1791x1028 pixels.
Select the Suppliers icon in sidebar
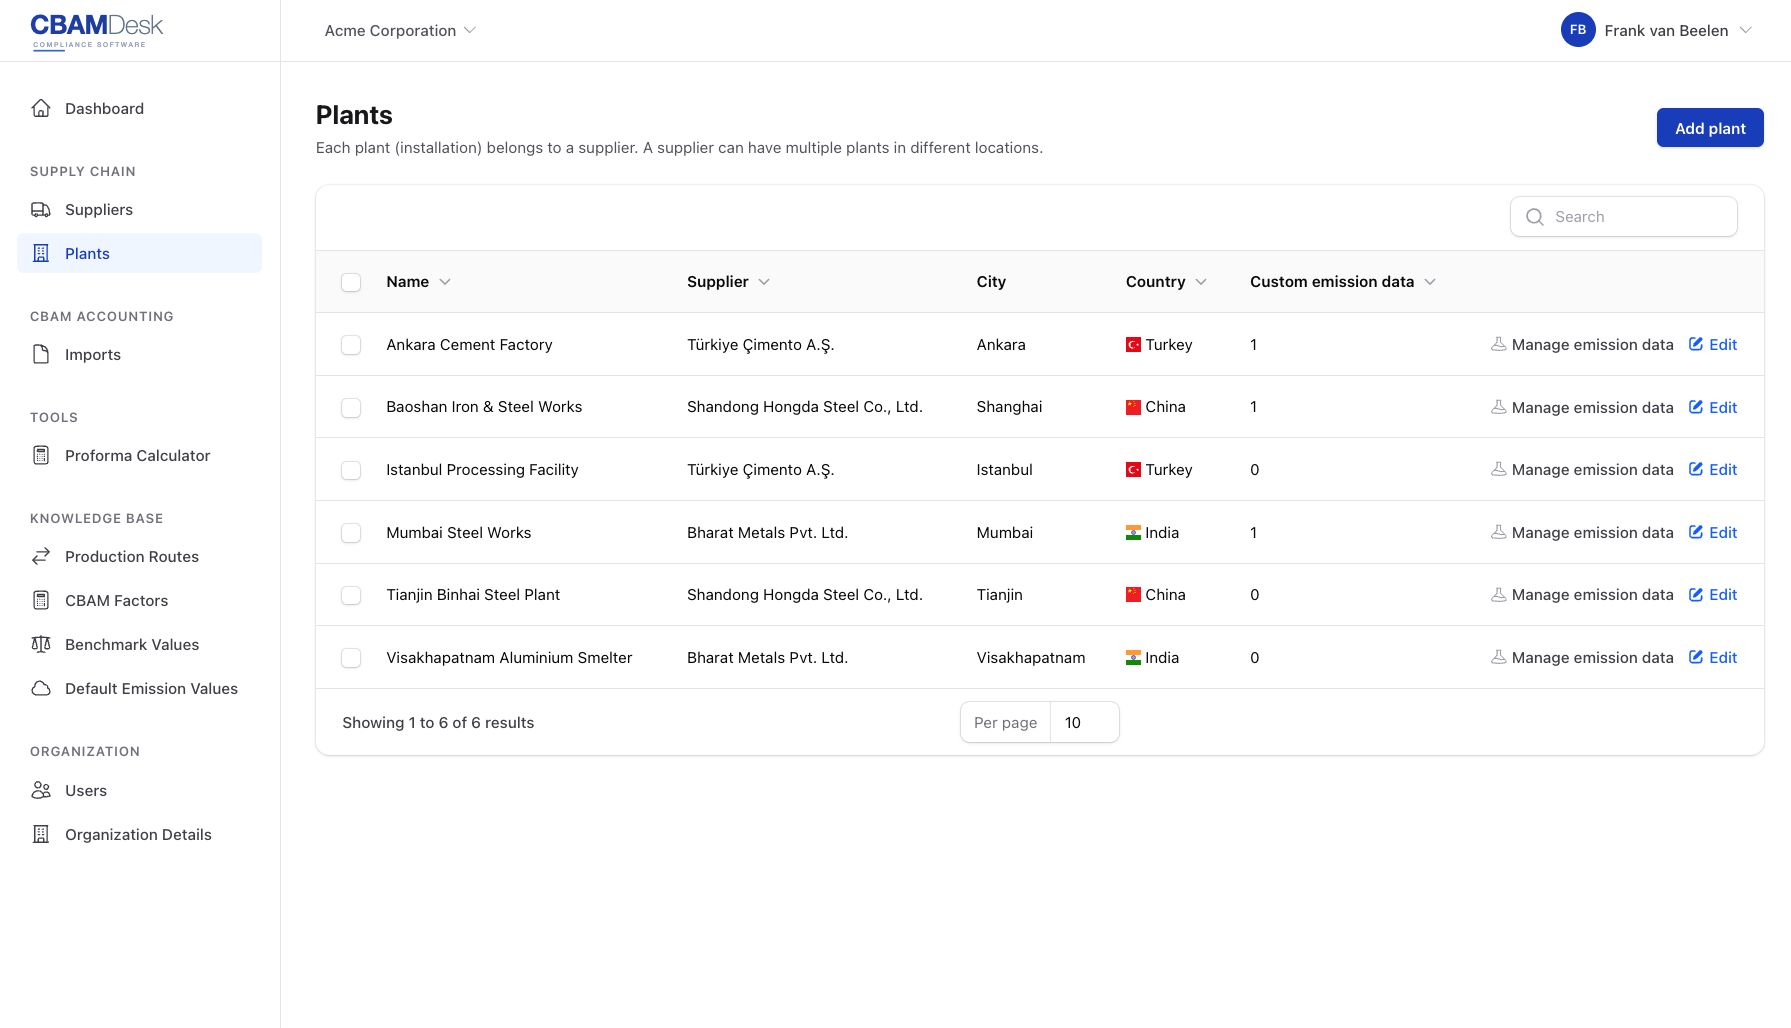tap(40, 209)
